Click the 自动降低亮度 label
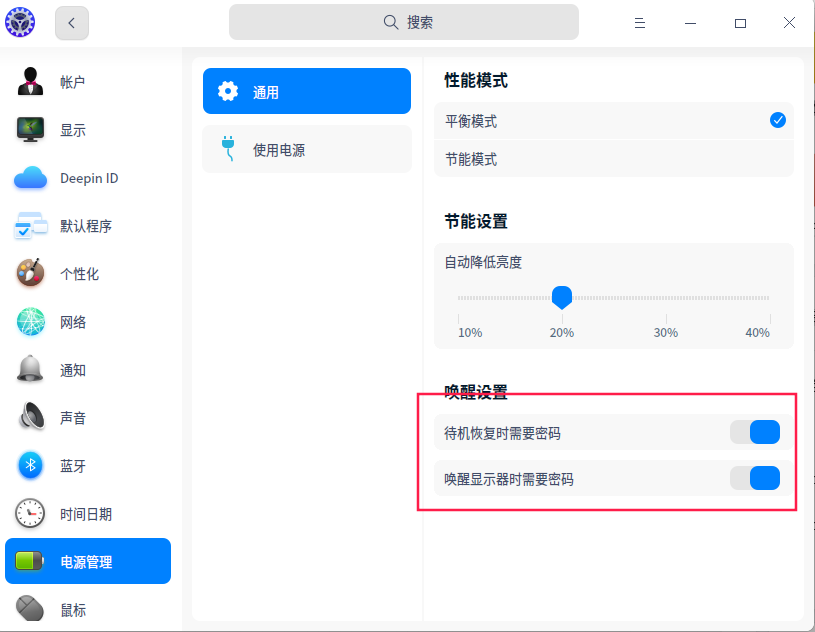 point(483,262)
